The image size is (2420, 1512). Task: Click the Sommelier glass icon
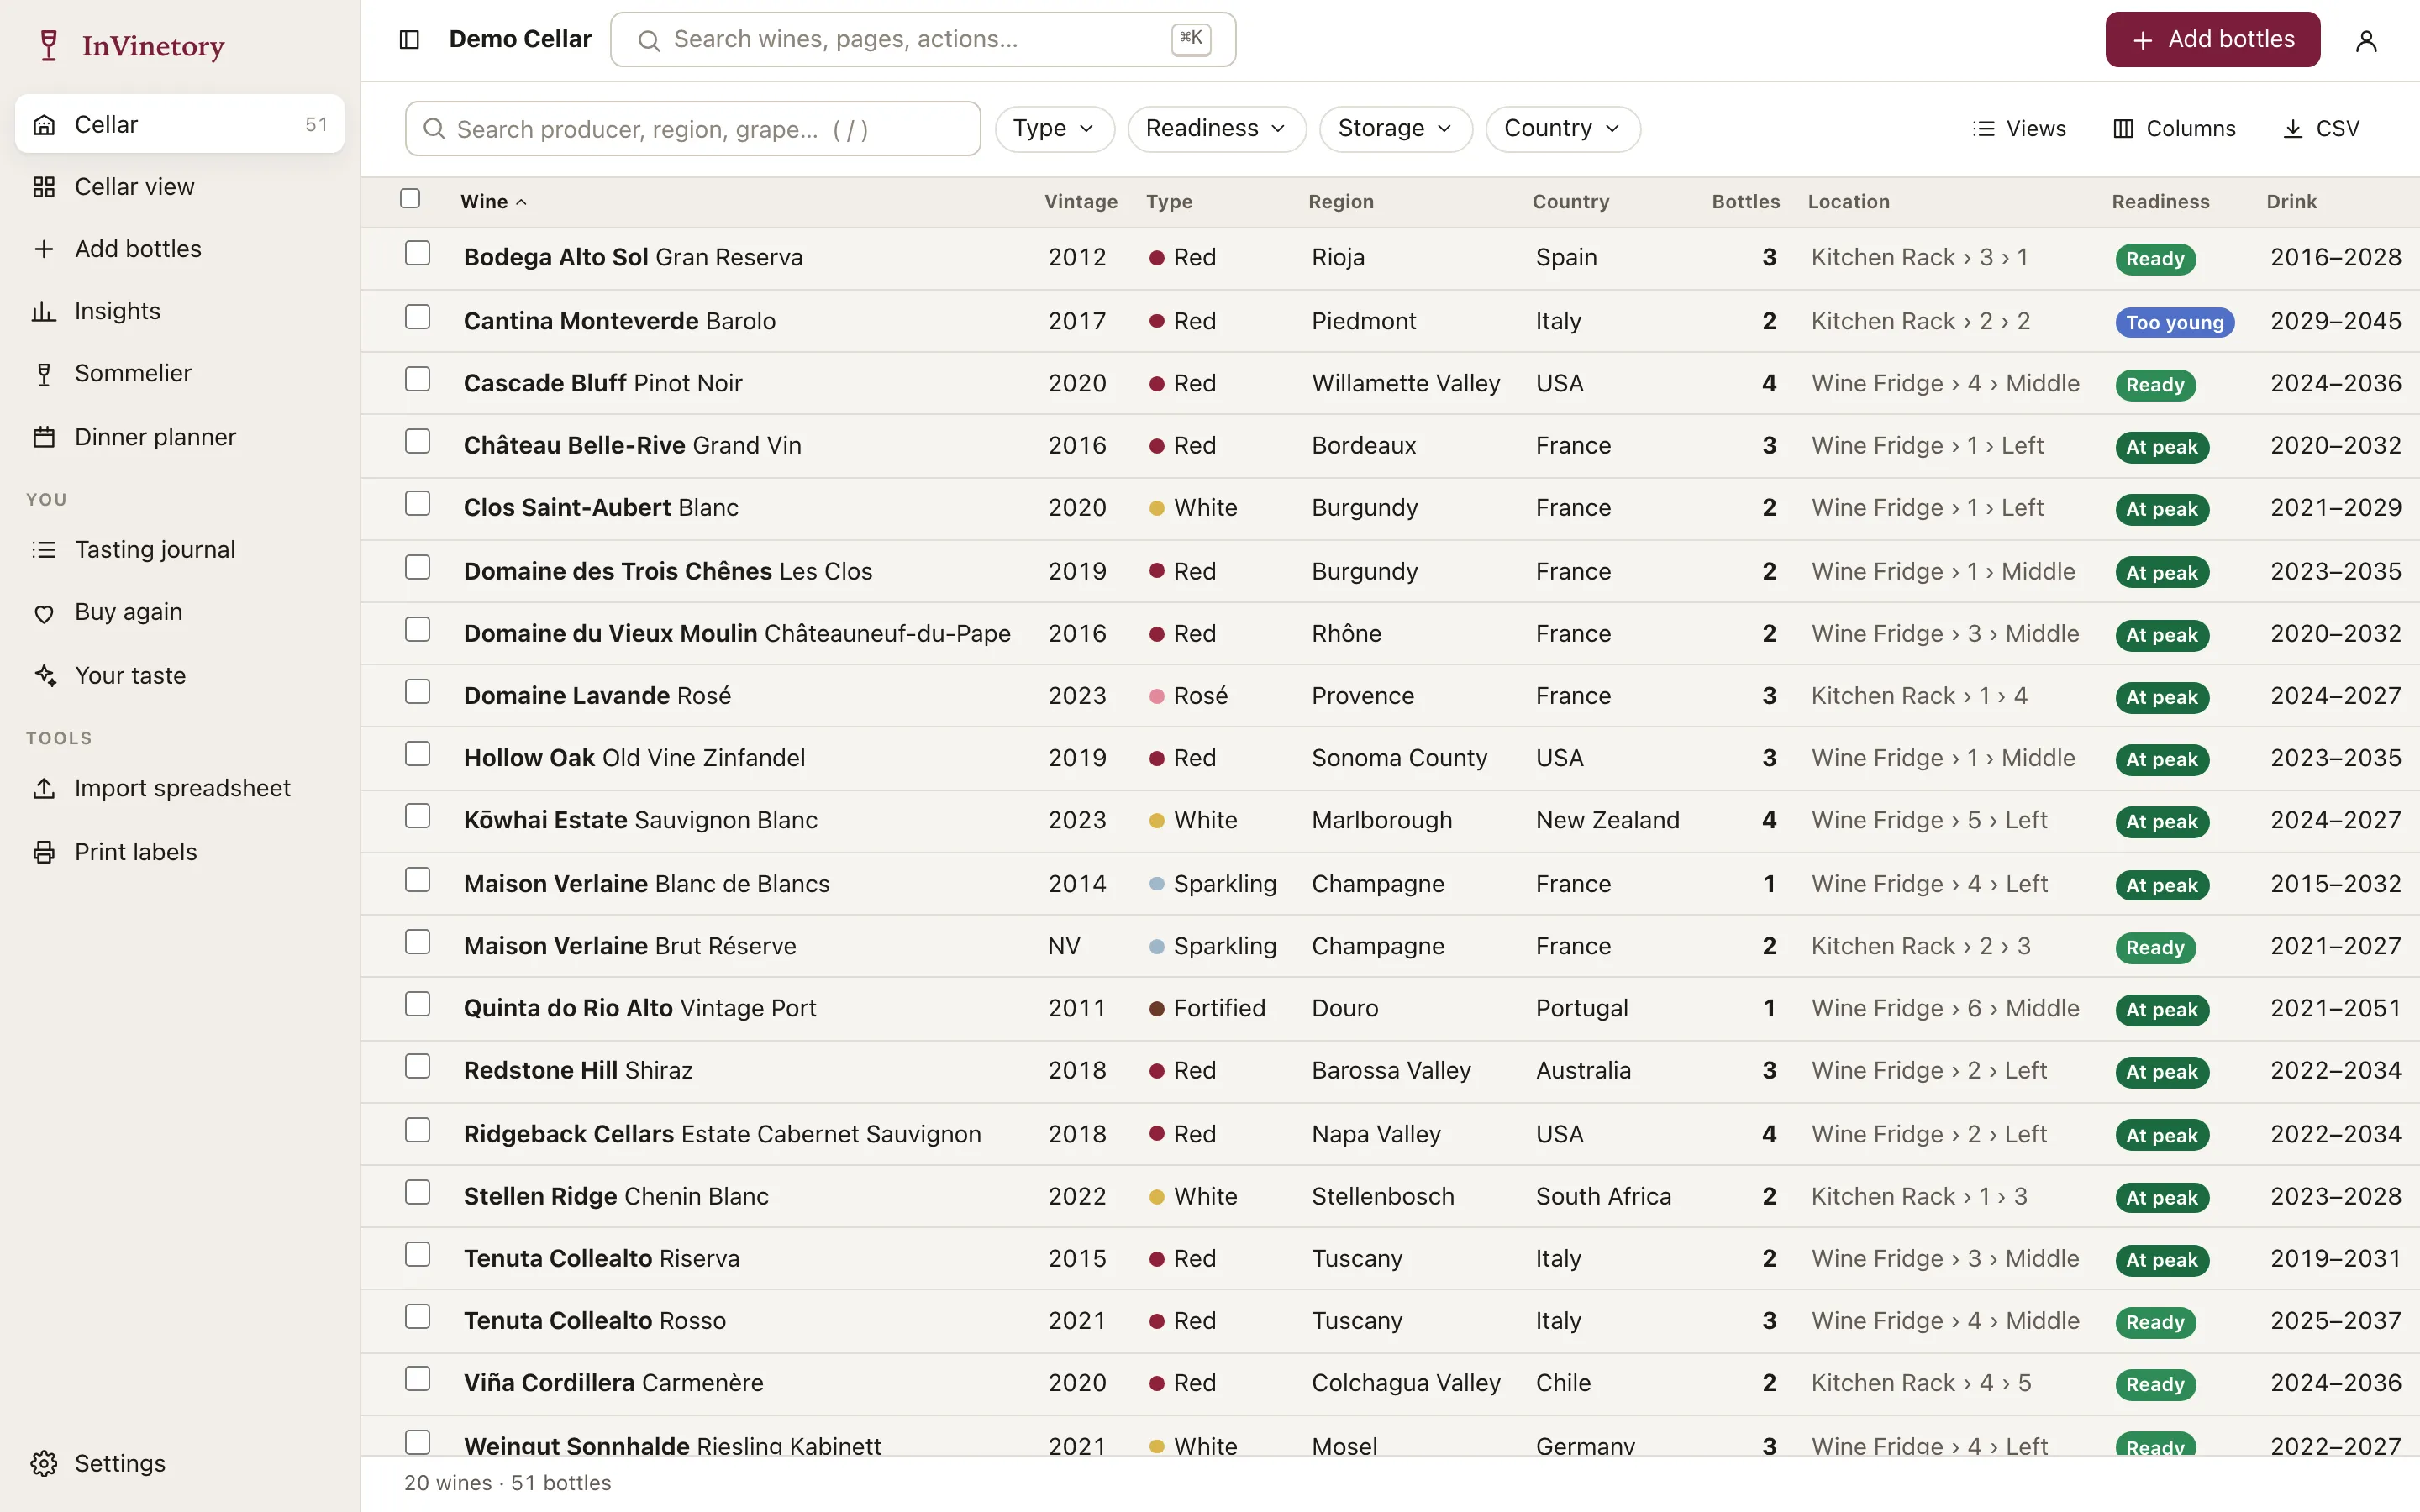point(44,374)
